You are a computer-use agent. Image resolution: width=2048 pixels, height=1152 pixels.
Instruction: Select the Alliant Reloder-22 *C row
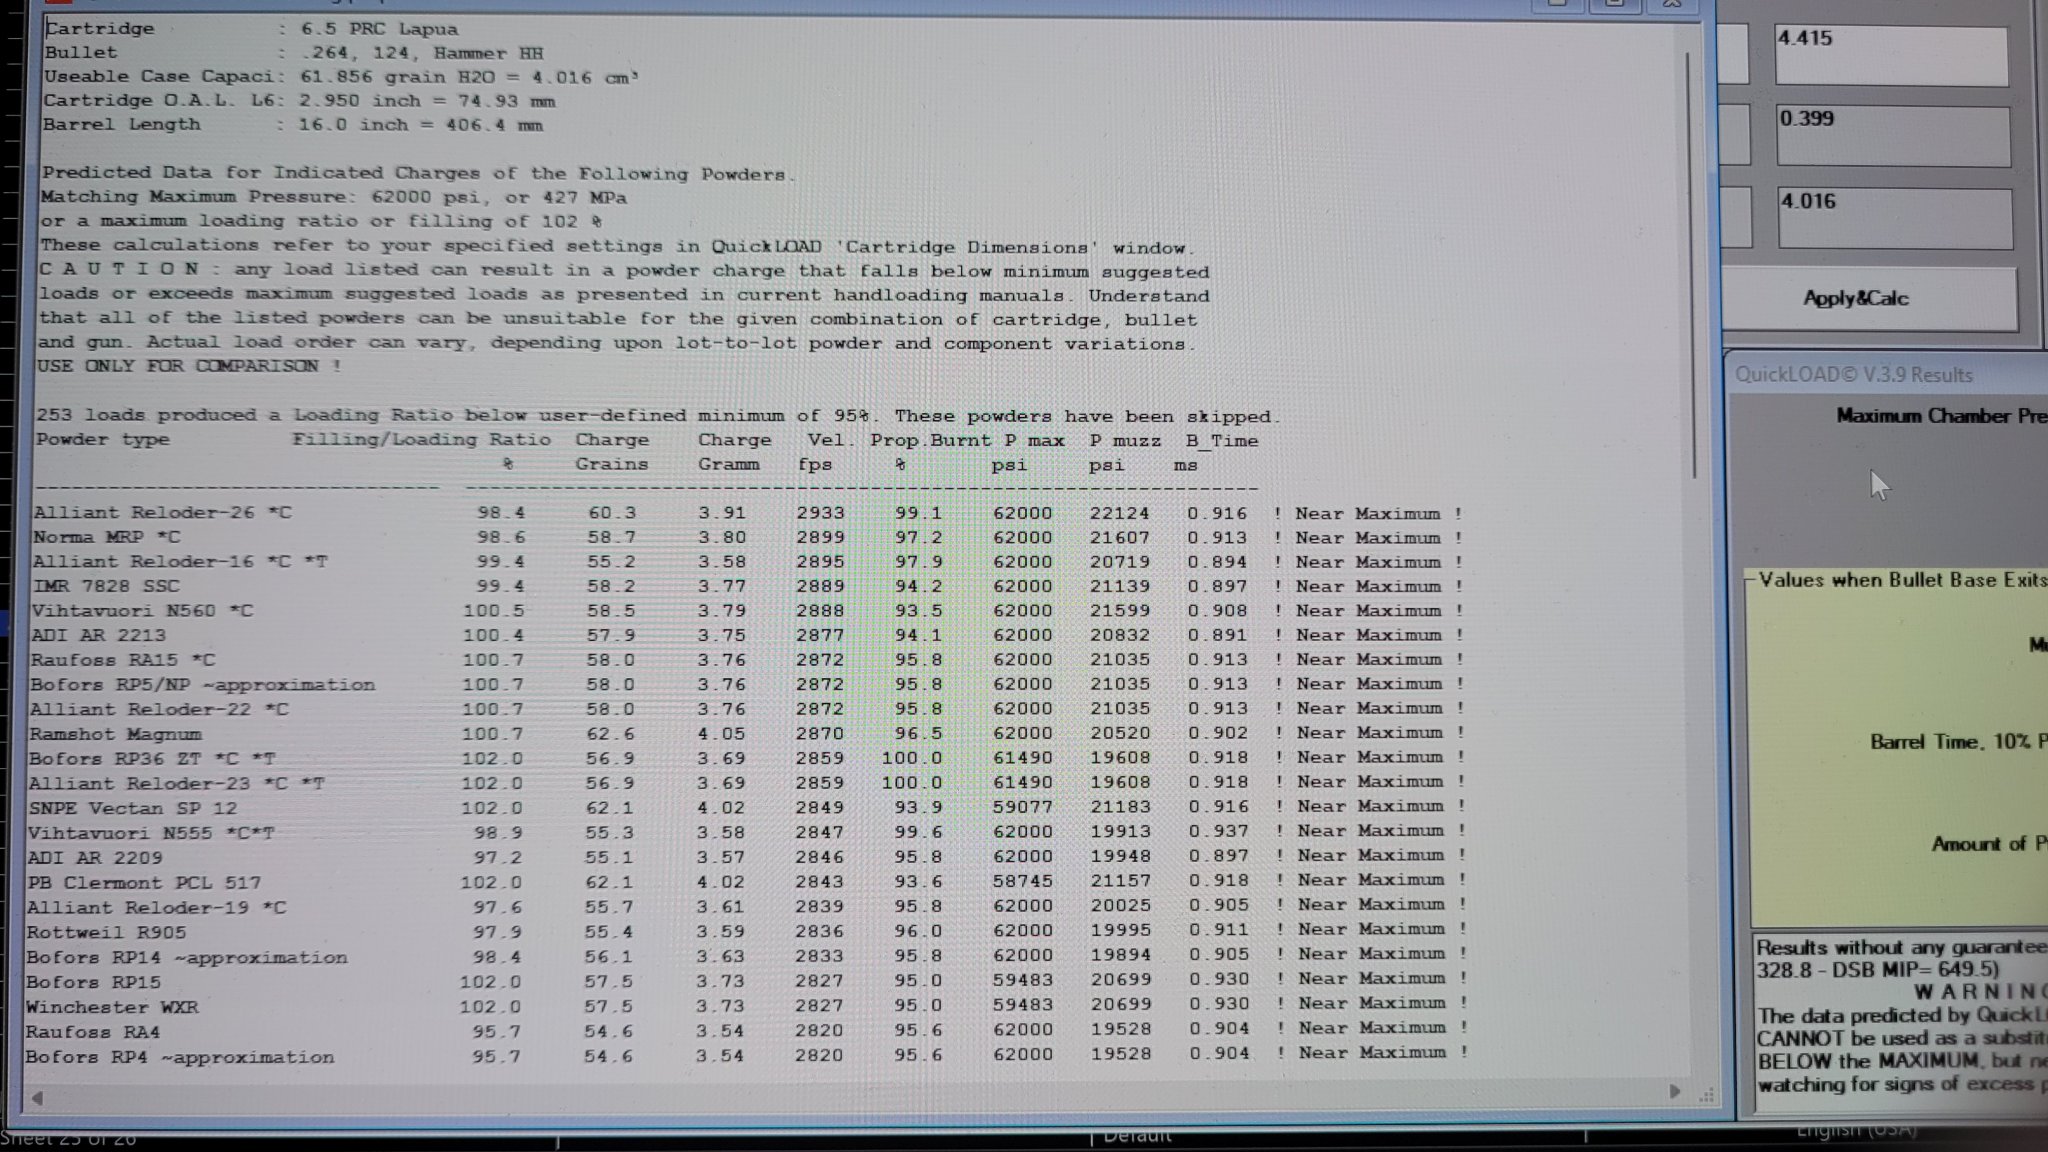point(749,709)
